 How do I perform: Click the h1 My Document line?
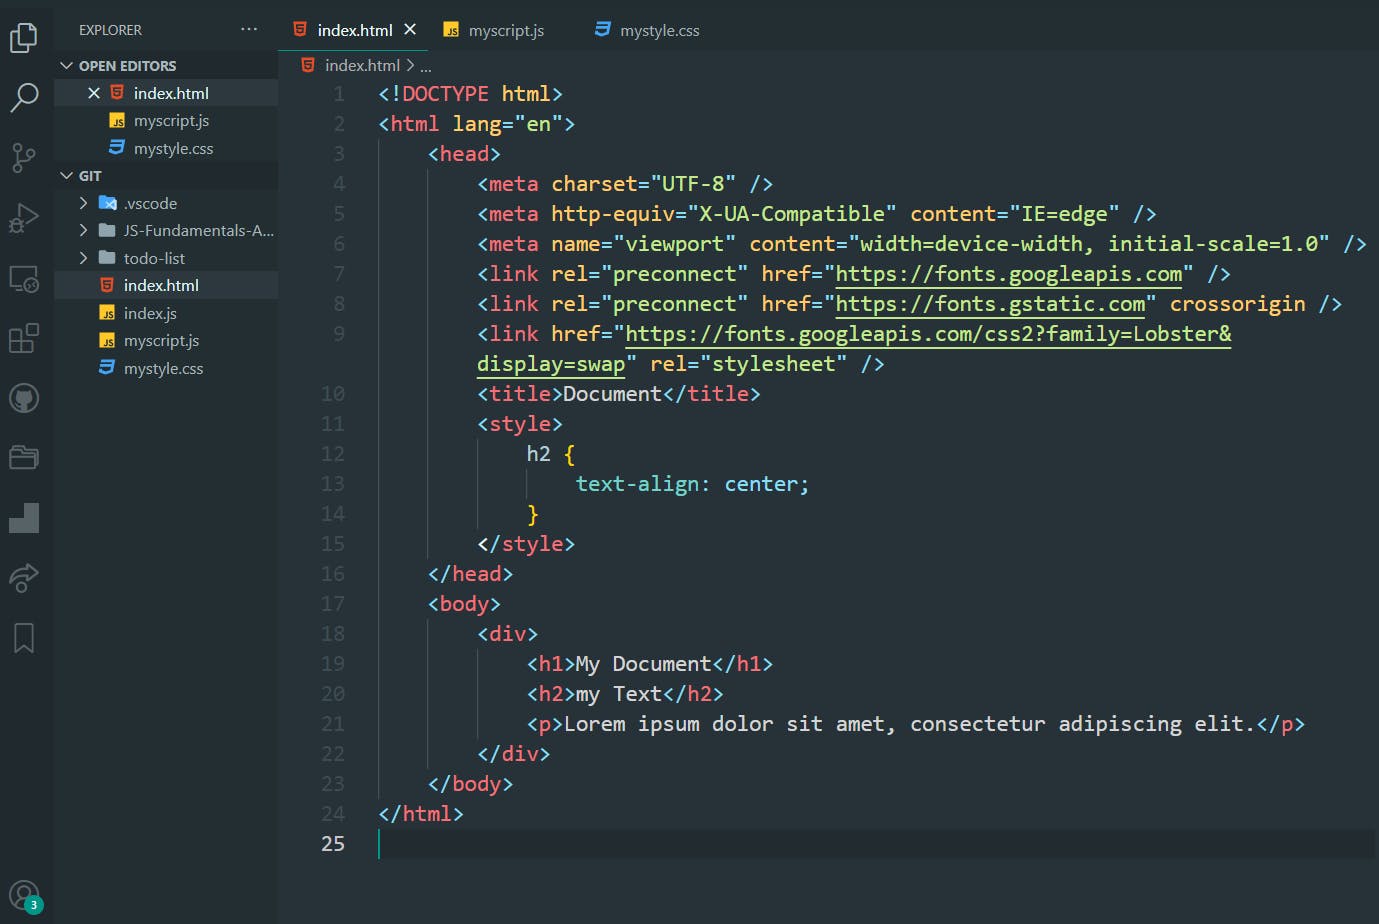[x=649, y=664]
